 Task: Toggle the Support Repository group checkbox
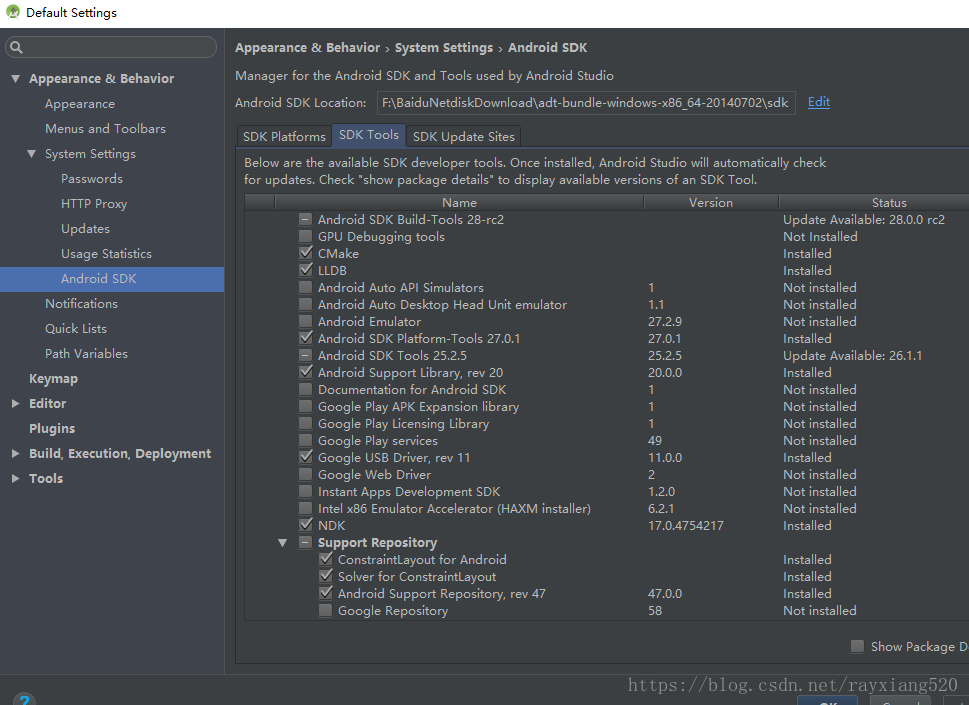(x=305, y=542)
